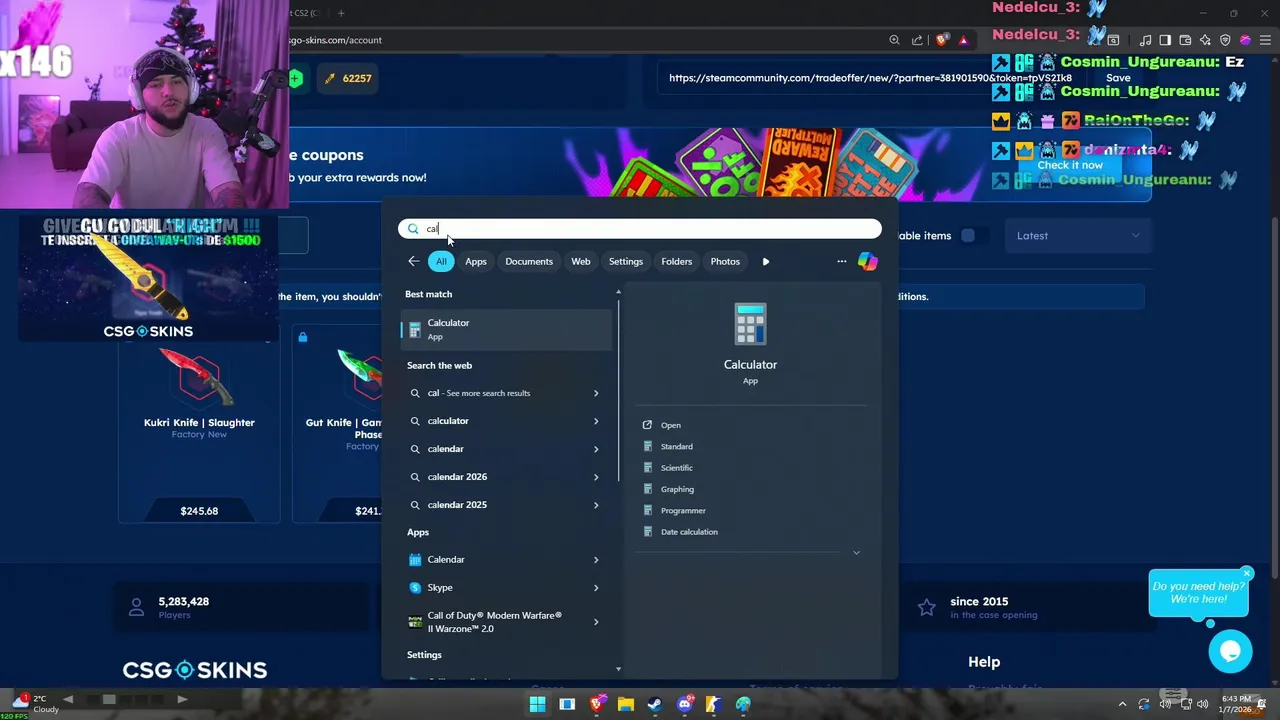Click the Brave Shields lion icon in address bar

pos(942,40)
